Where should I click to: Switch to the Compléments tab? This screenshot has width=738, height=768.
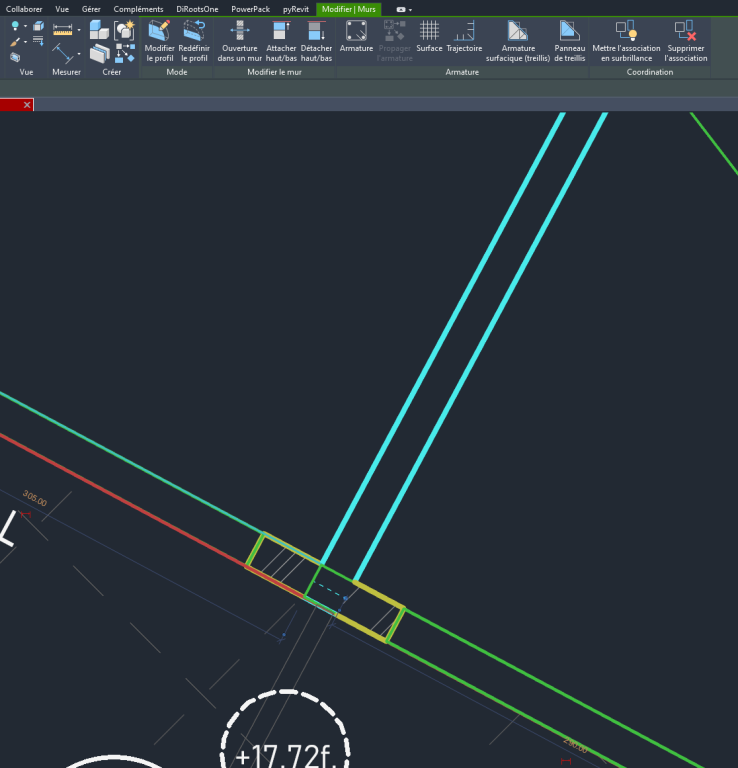139,9
